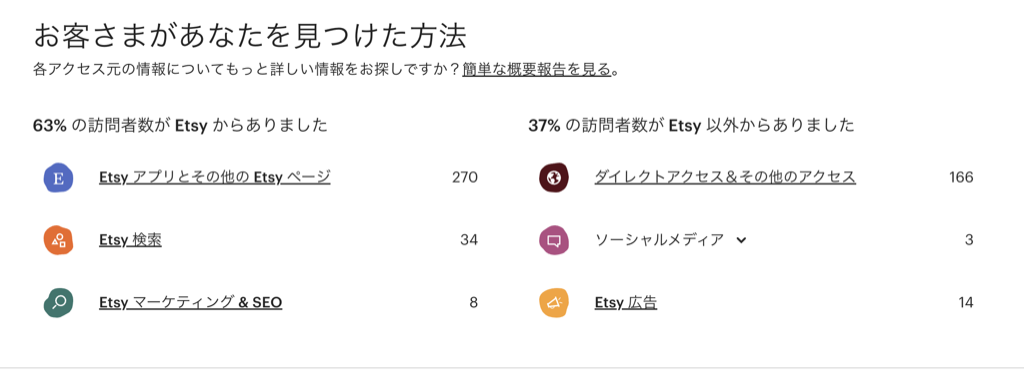Viewport: 1024px width, 370px height.
Task: Click the green magnifier マーケティング & SEO icon
Action: point(58,303)
